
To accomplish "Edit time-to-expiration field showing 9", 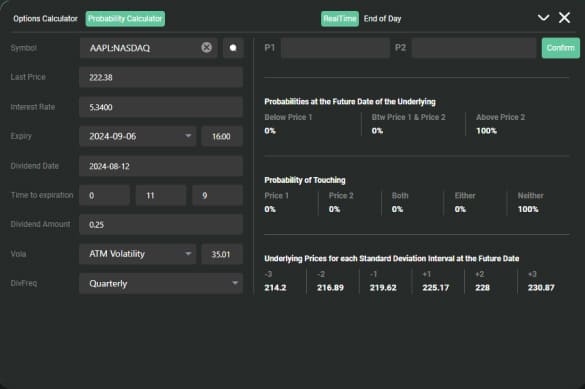I will click(218, 195).
